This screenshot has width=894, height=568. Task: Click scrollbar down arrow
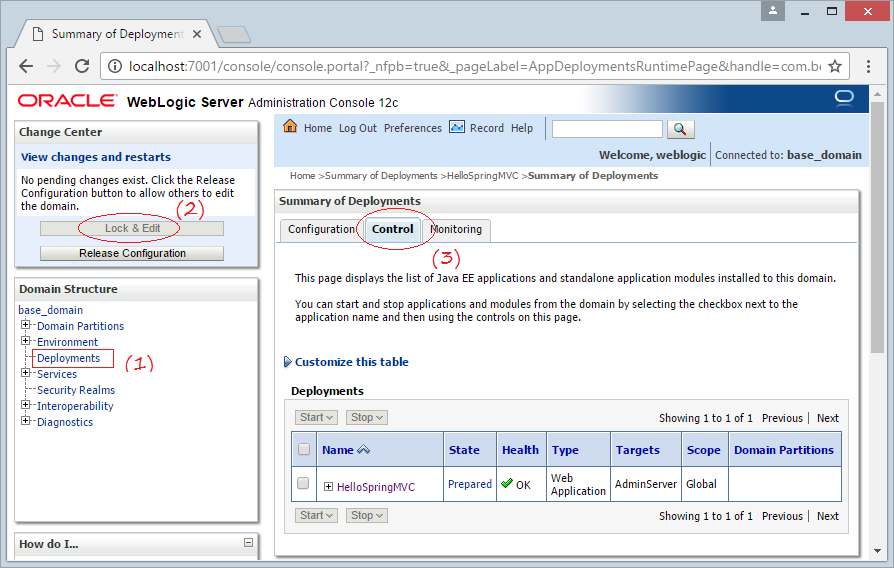[877, 551]
